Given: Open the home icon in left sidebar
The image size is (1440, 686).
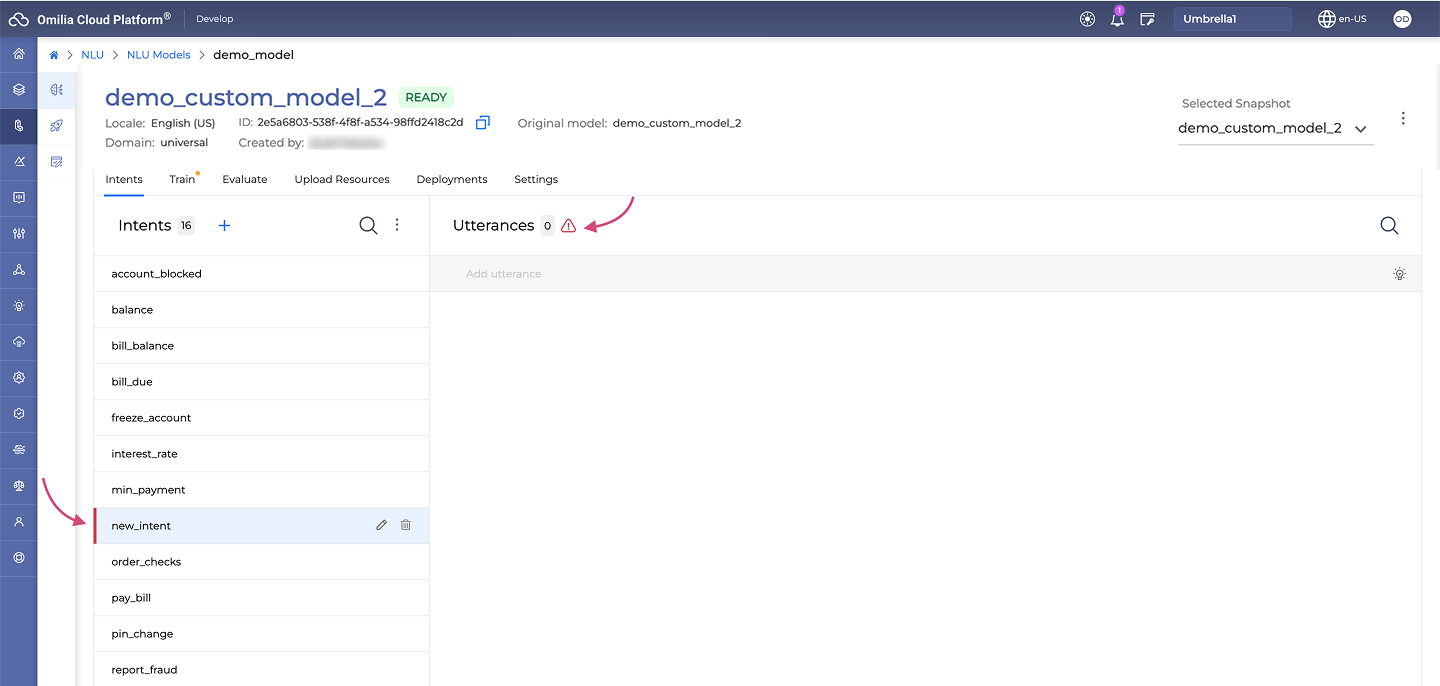Looking at the screenshot, I should (x=18, y=54).
